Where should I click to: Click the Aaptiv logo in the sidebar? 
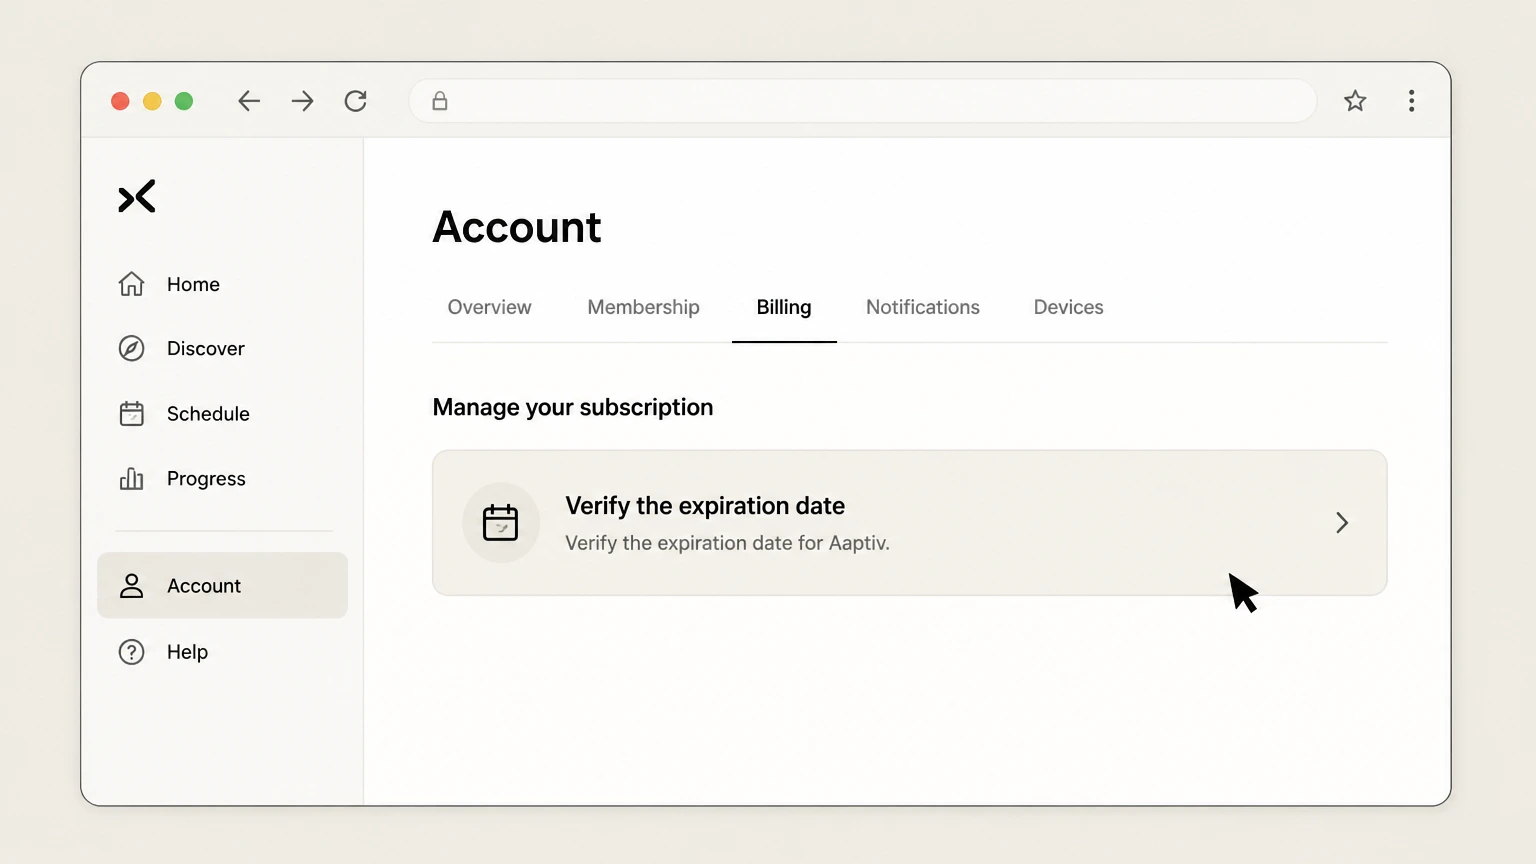(137, 197)
